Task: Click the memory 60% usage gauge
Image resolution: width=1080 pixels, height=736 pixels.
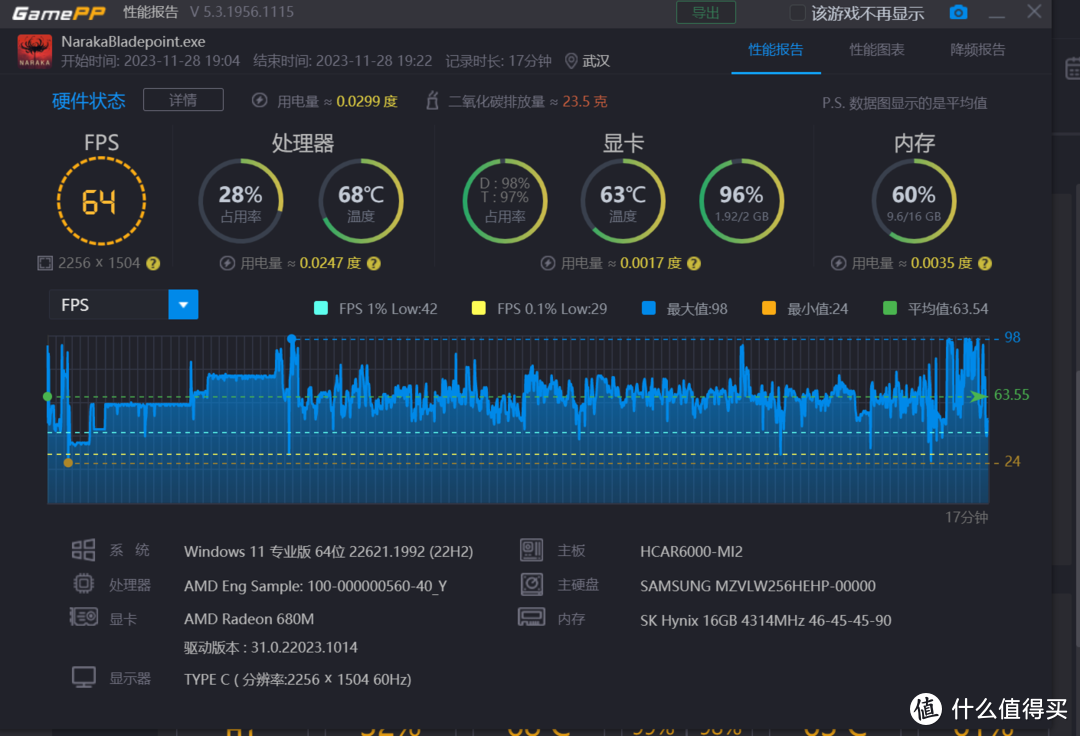Action: click(914, 201)
